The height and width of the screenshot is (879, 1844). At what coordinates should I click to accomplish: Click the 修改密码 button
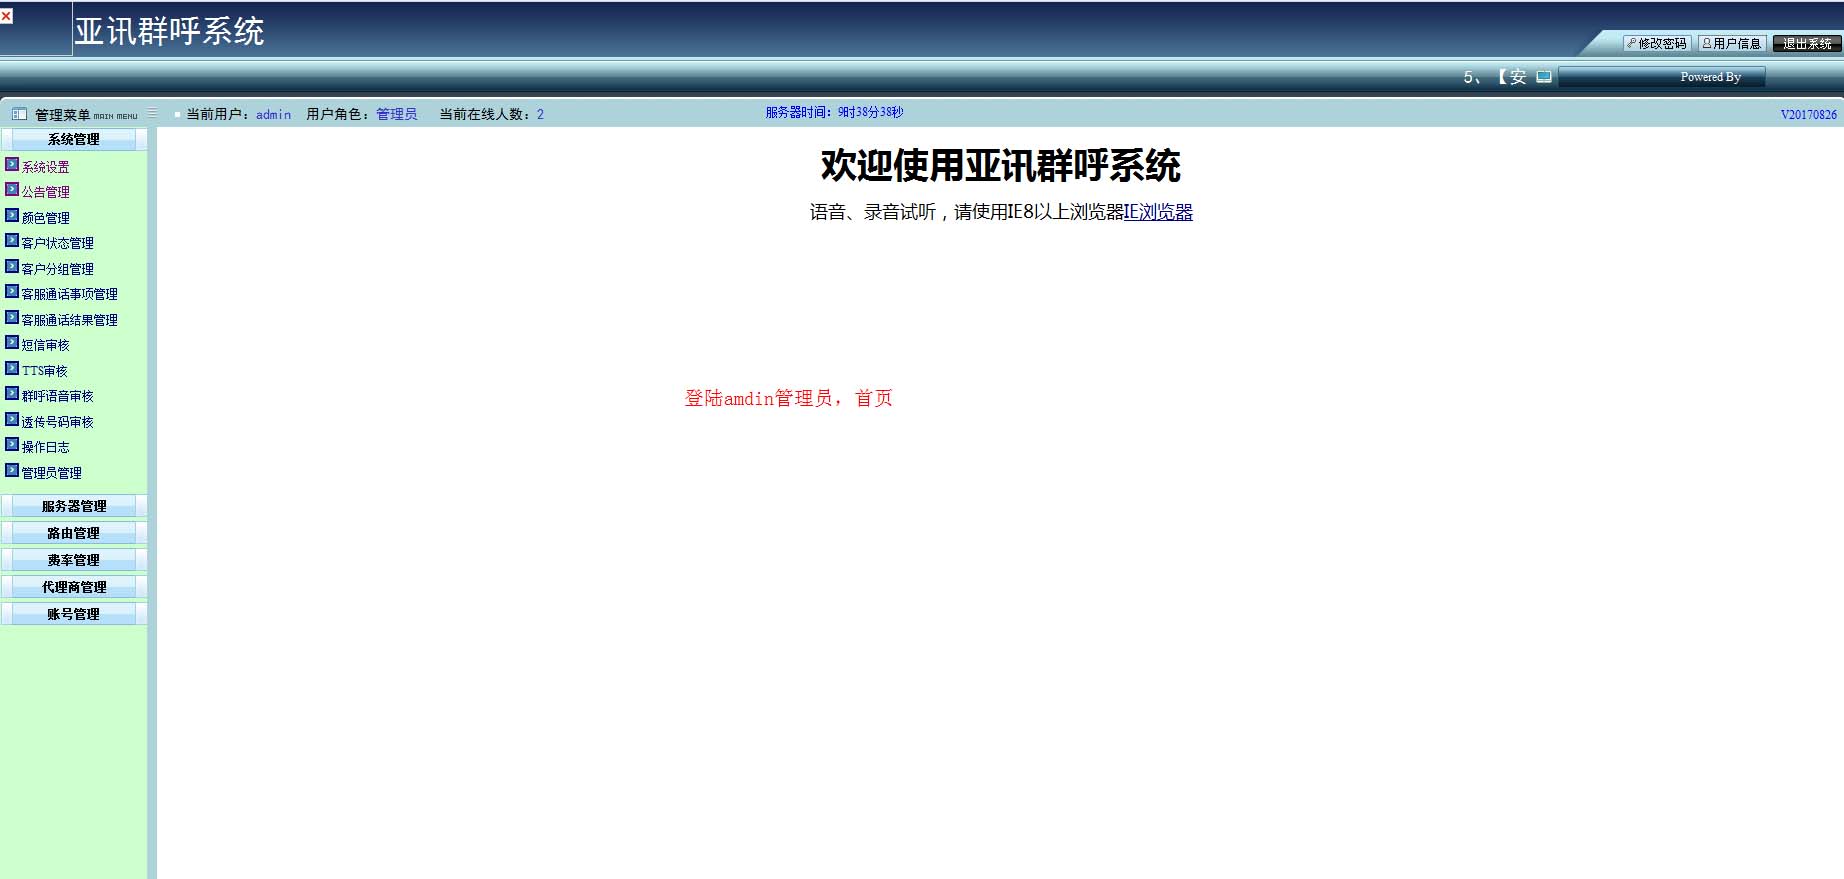pyautogui.click(x=1657, y=43)
